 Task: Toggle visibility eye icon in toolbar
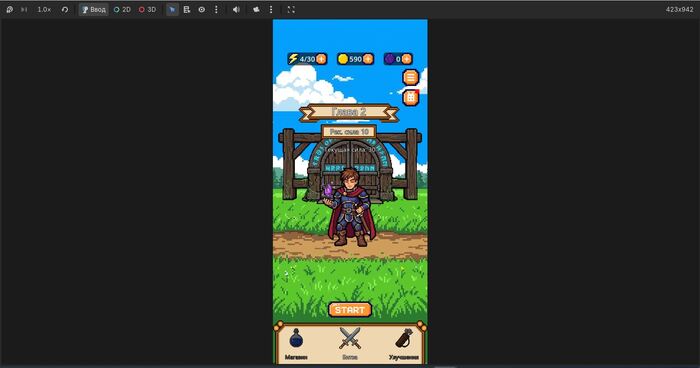202,9
